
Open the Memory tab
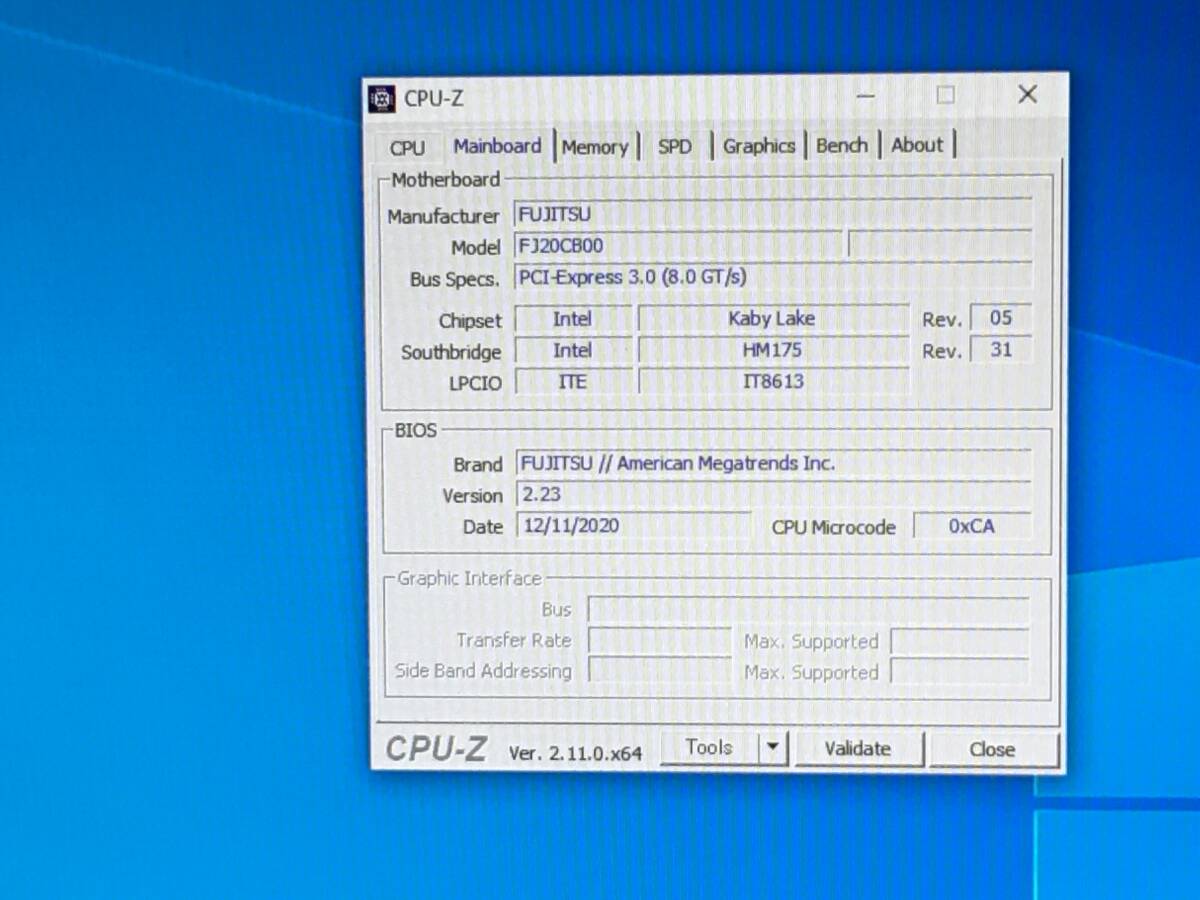(594, 147)
